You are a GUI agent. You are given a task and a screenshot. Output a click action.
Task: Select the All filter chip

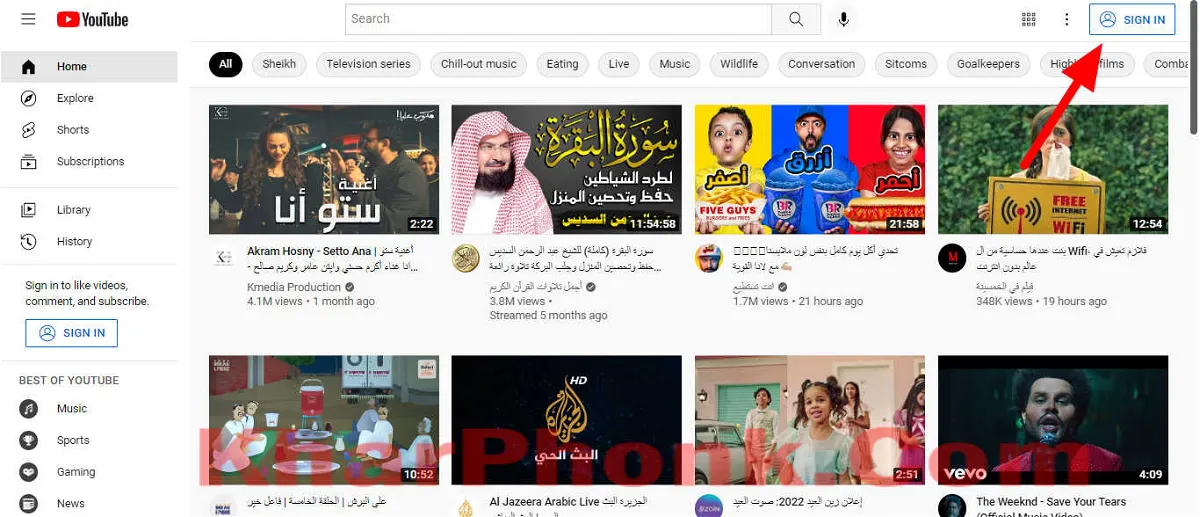pos(225,64)
